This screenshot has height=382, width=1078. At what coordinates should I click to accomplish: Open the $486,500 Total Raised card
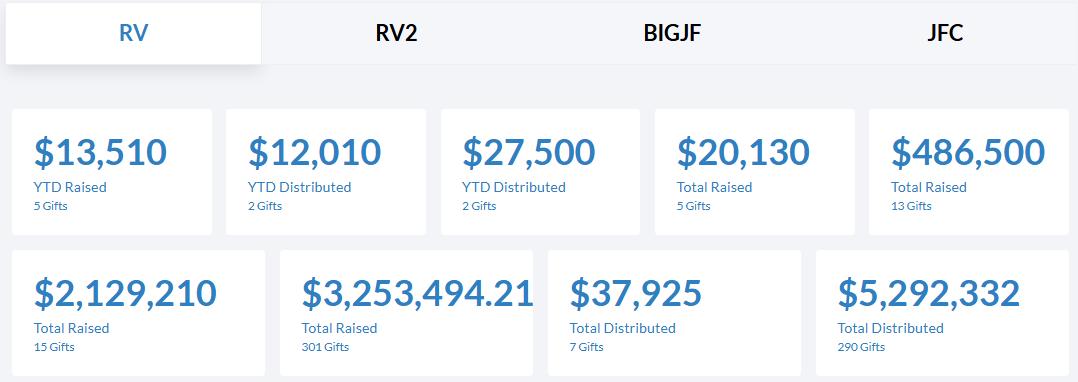coord(969,172)
